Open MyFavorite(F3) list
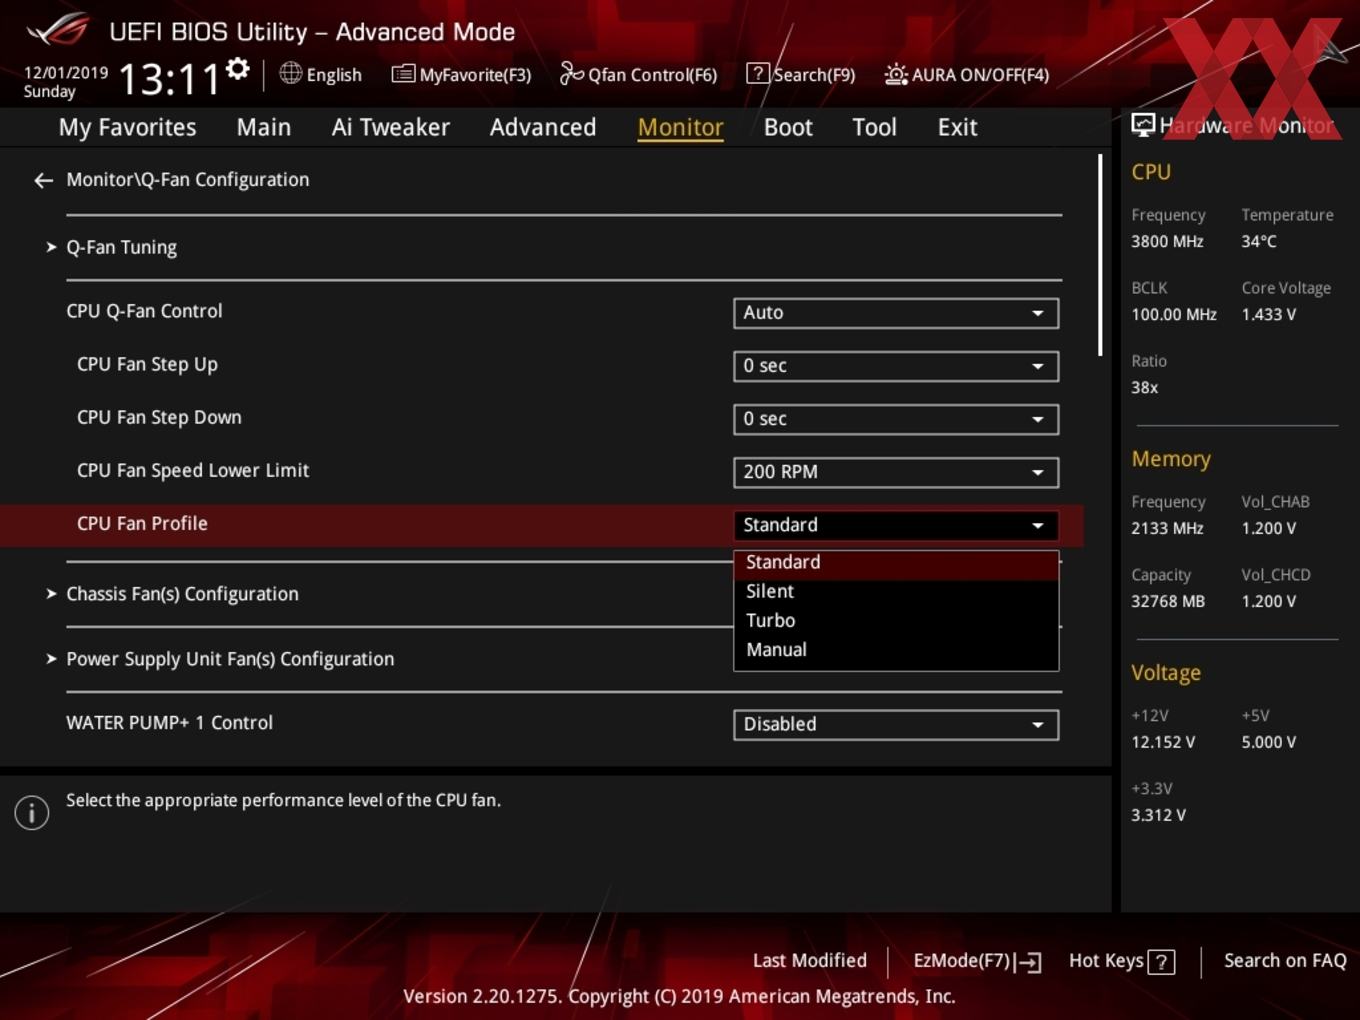Screen dimensions: 1360x1020 pyautogui.click(x=461, y=75)
